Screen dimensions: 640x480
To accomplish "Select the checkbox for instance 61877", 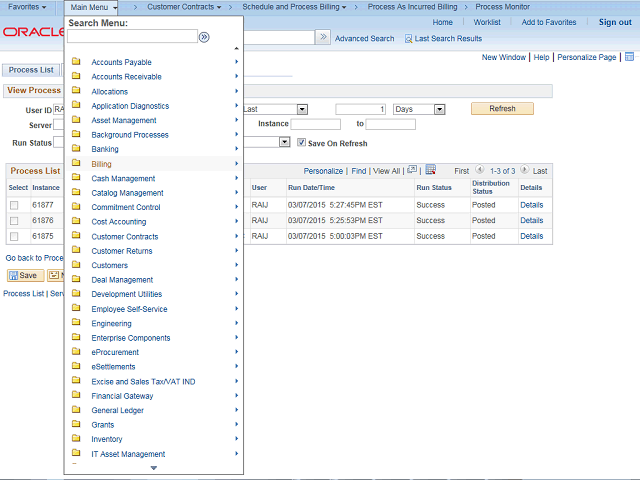I will [14, 205].
